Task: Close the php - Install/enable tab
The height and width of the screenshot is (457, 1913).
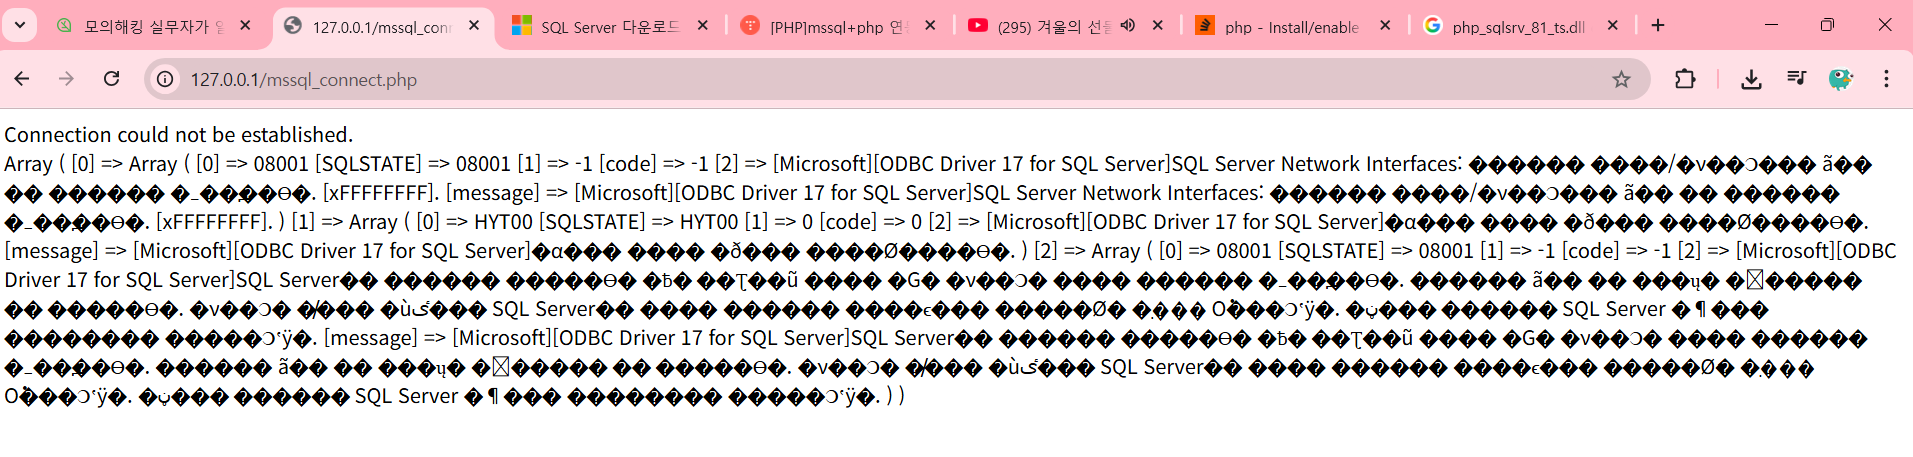Action: pos(1385,26)
